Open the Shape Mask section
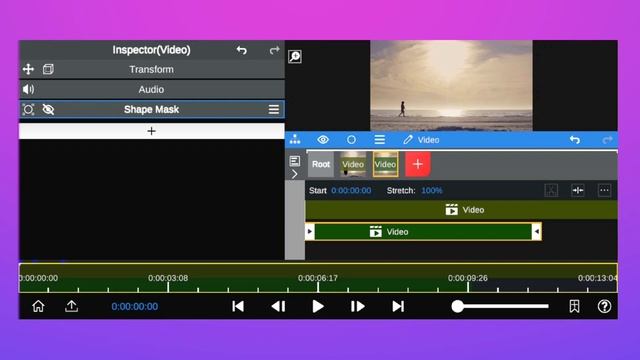Image resolution: width=640 pixels, height=360 pixels. coord(151,109)
